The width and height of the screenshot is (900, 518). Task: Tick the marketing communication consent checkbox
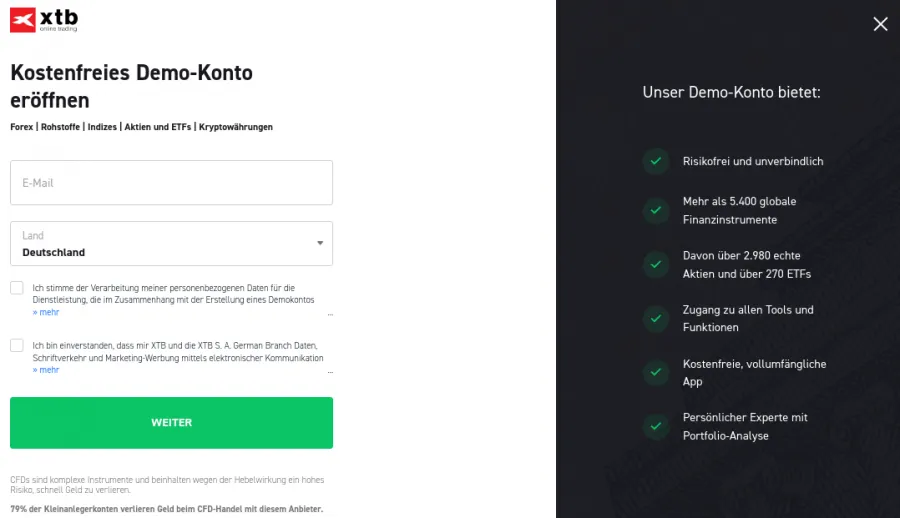click(x=17, y=345)
